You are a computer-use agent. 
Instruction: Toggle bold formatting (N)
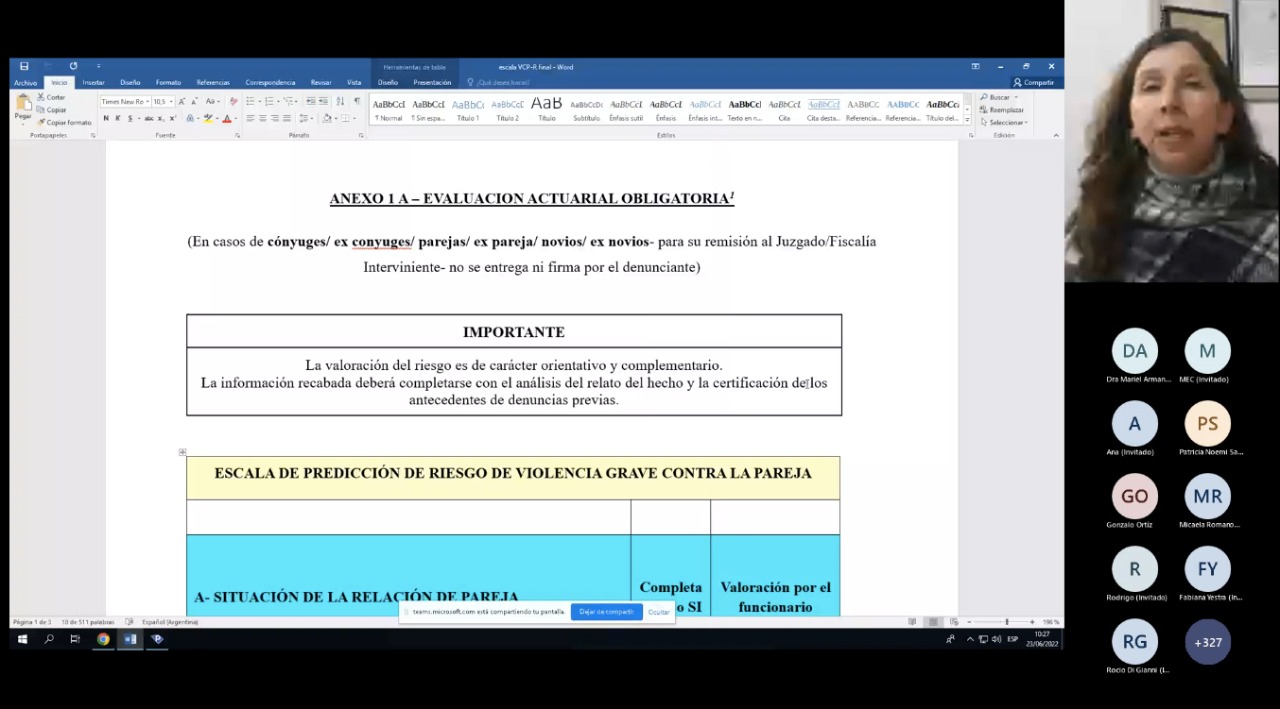tap(106, 118)
